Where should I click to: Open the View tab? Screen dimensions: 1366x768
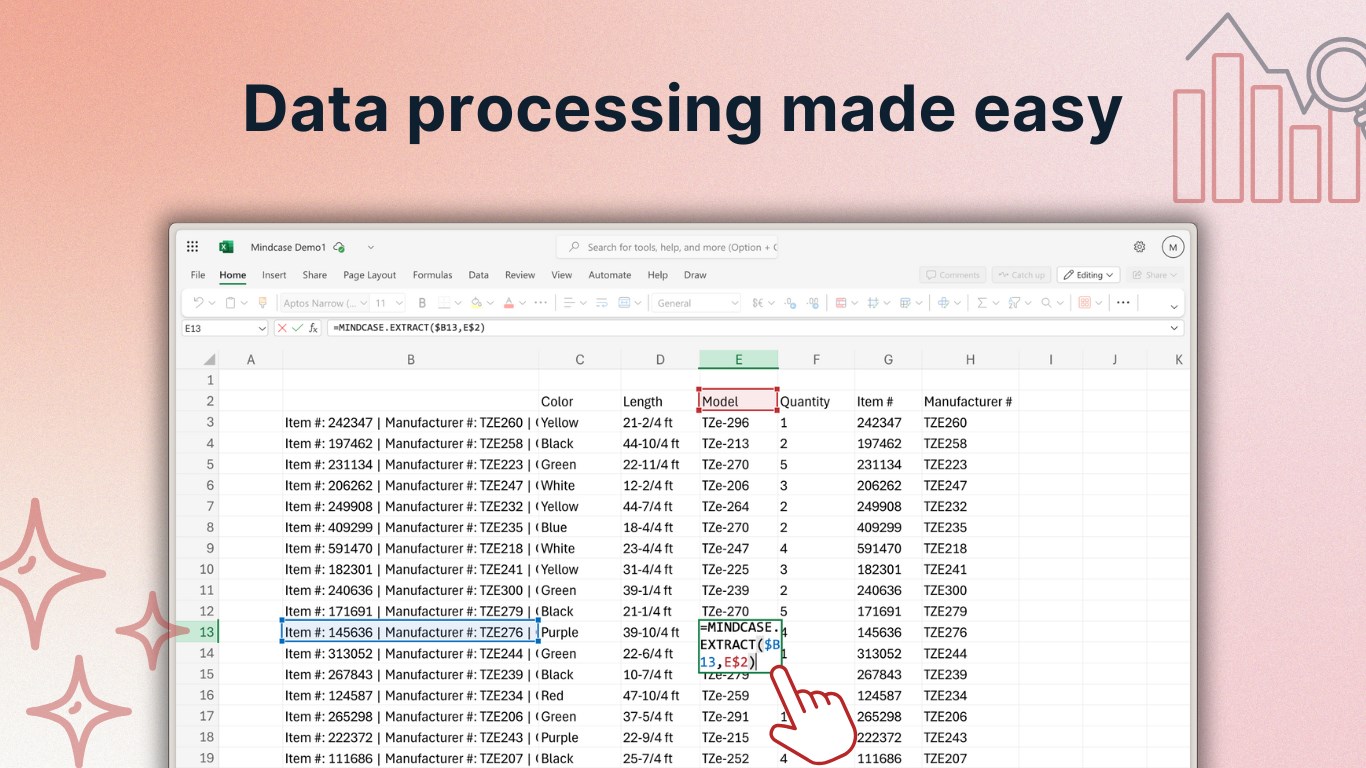click(562, 275)
